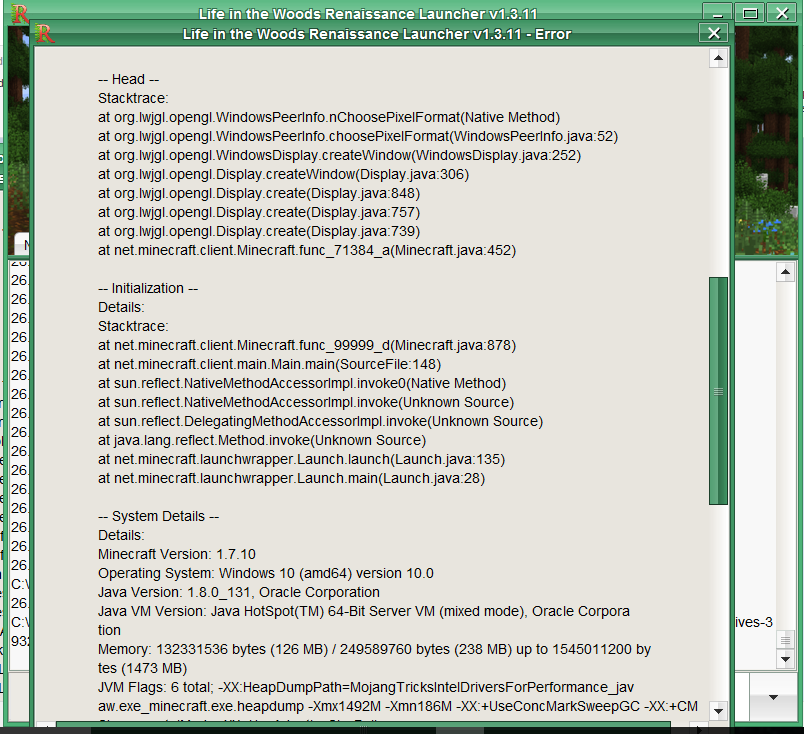
Task: Click the Method.invoke(Unknown Source) line
Action: click(x=262, y=440)
